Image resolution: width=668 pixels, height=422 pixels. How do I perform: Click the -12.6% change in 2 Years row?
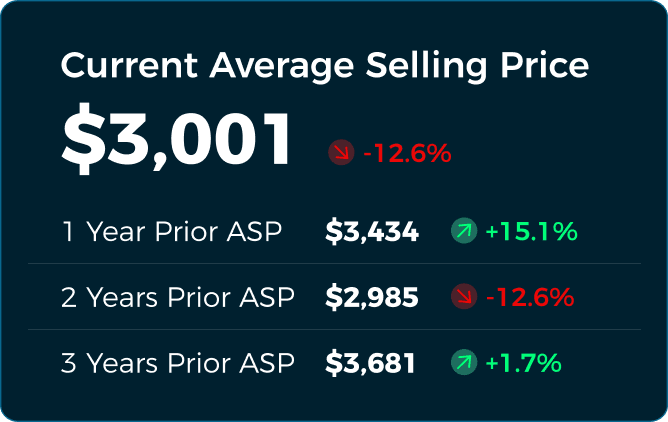point(529,297)
